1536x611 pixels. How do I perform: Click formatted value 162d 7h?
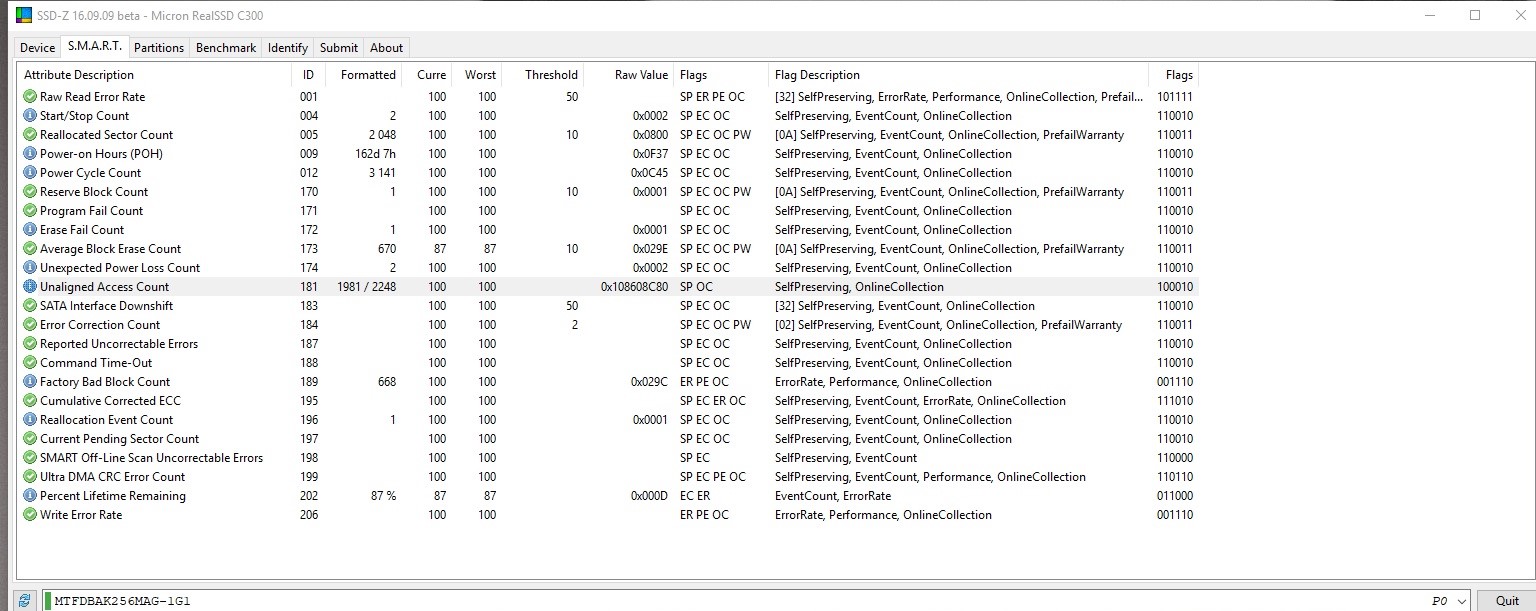coord(376,154)
